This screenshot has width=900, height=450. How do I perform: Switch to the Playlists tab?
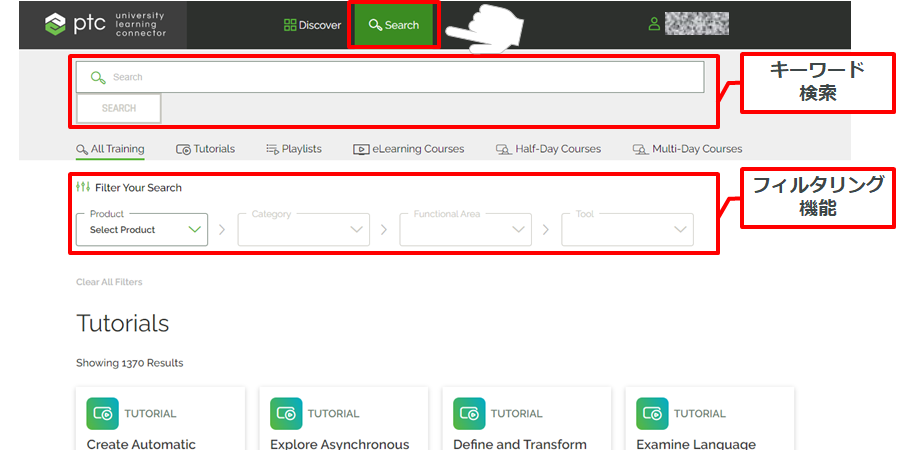(x=294, y=149)
